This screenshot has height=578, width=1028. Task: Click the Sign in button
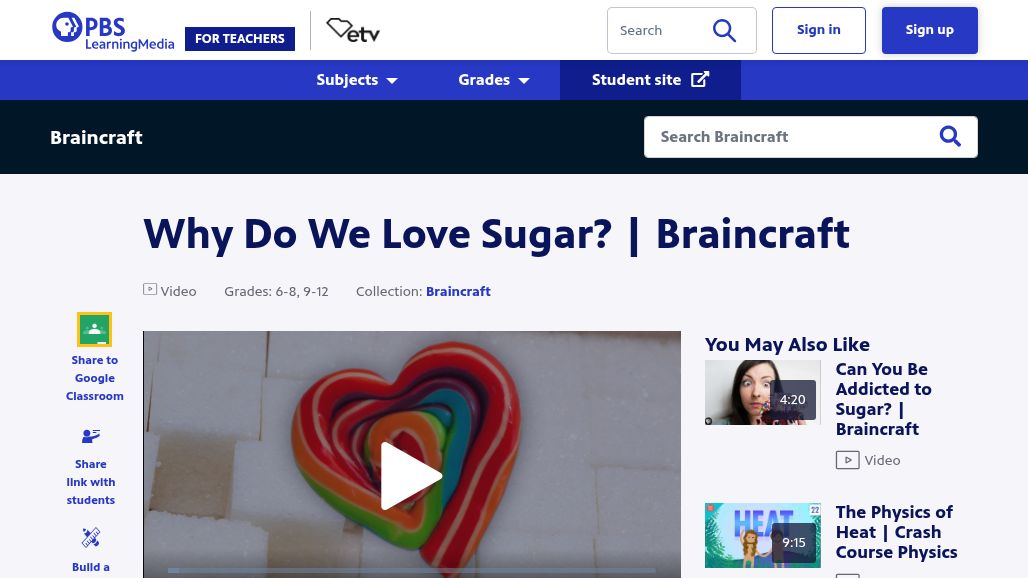pyautogui.click(x=818, y=30)
